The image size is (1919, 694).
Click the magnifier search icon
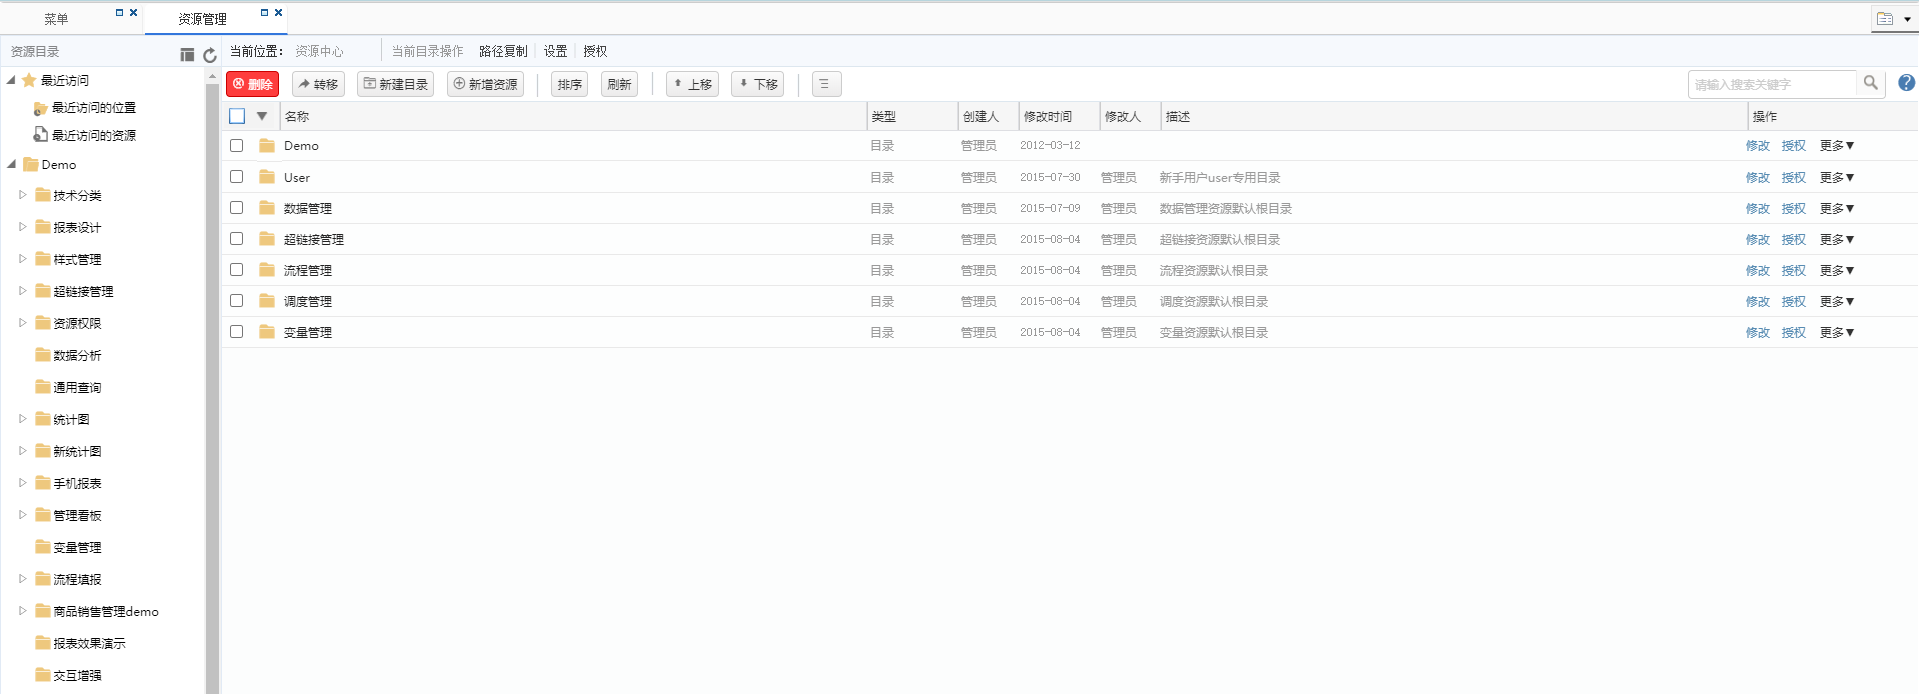tap(1870, 84)
